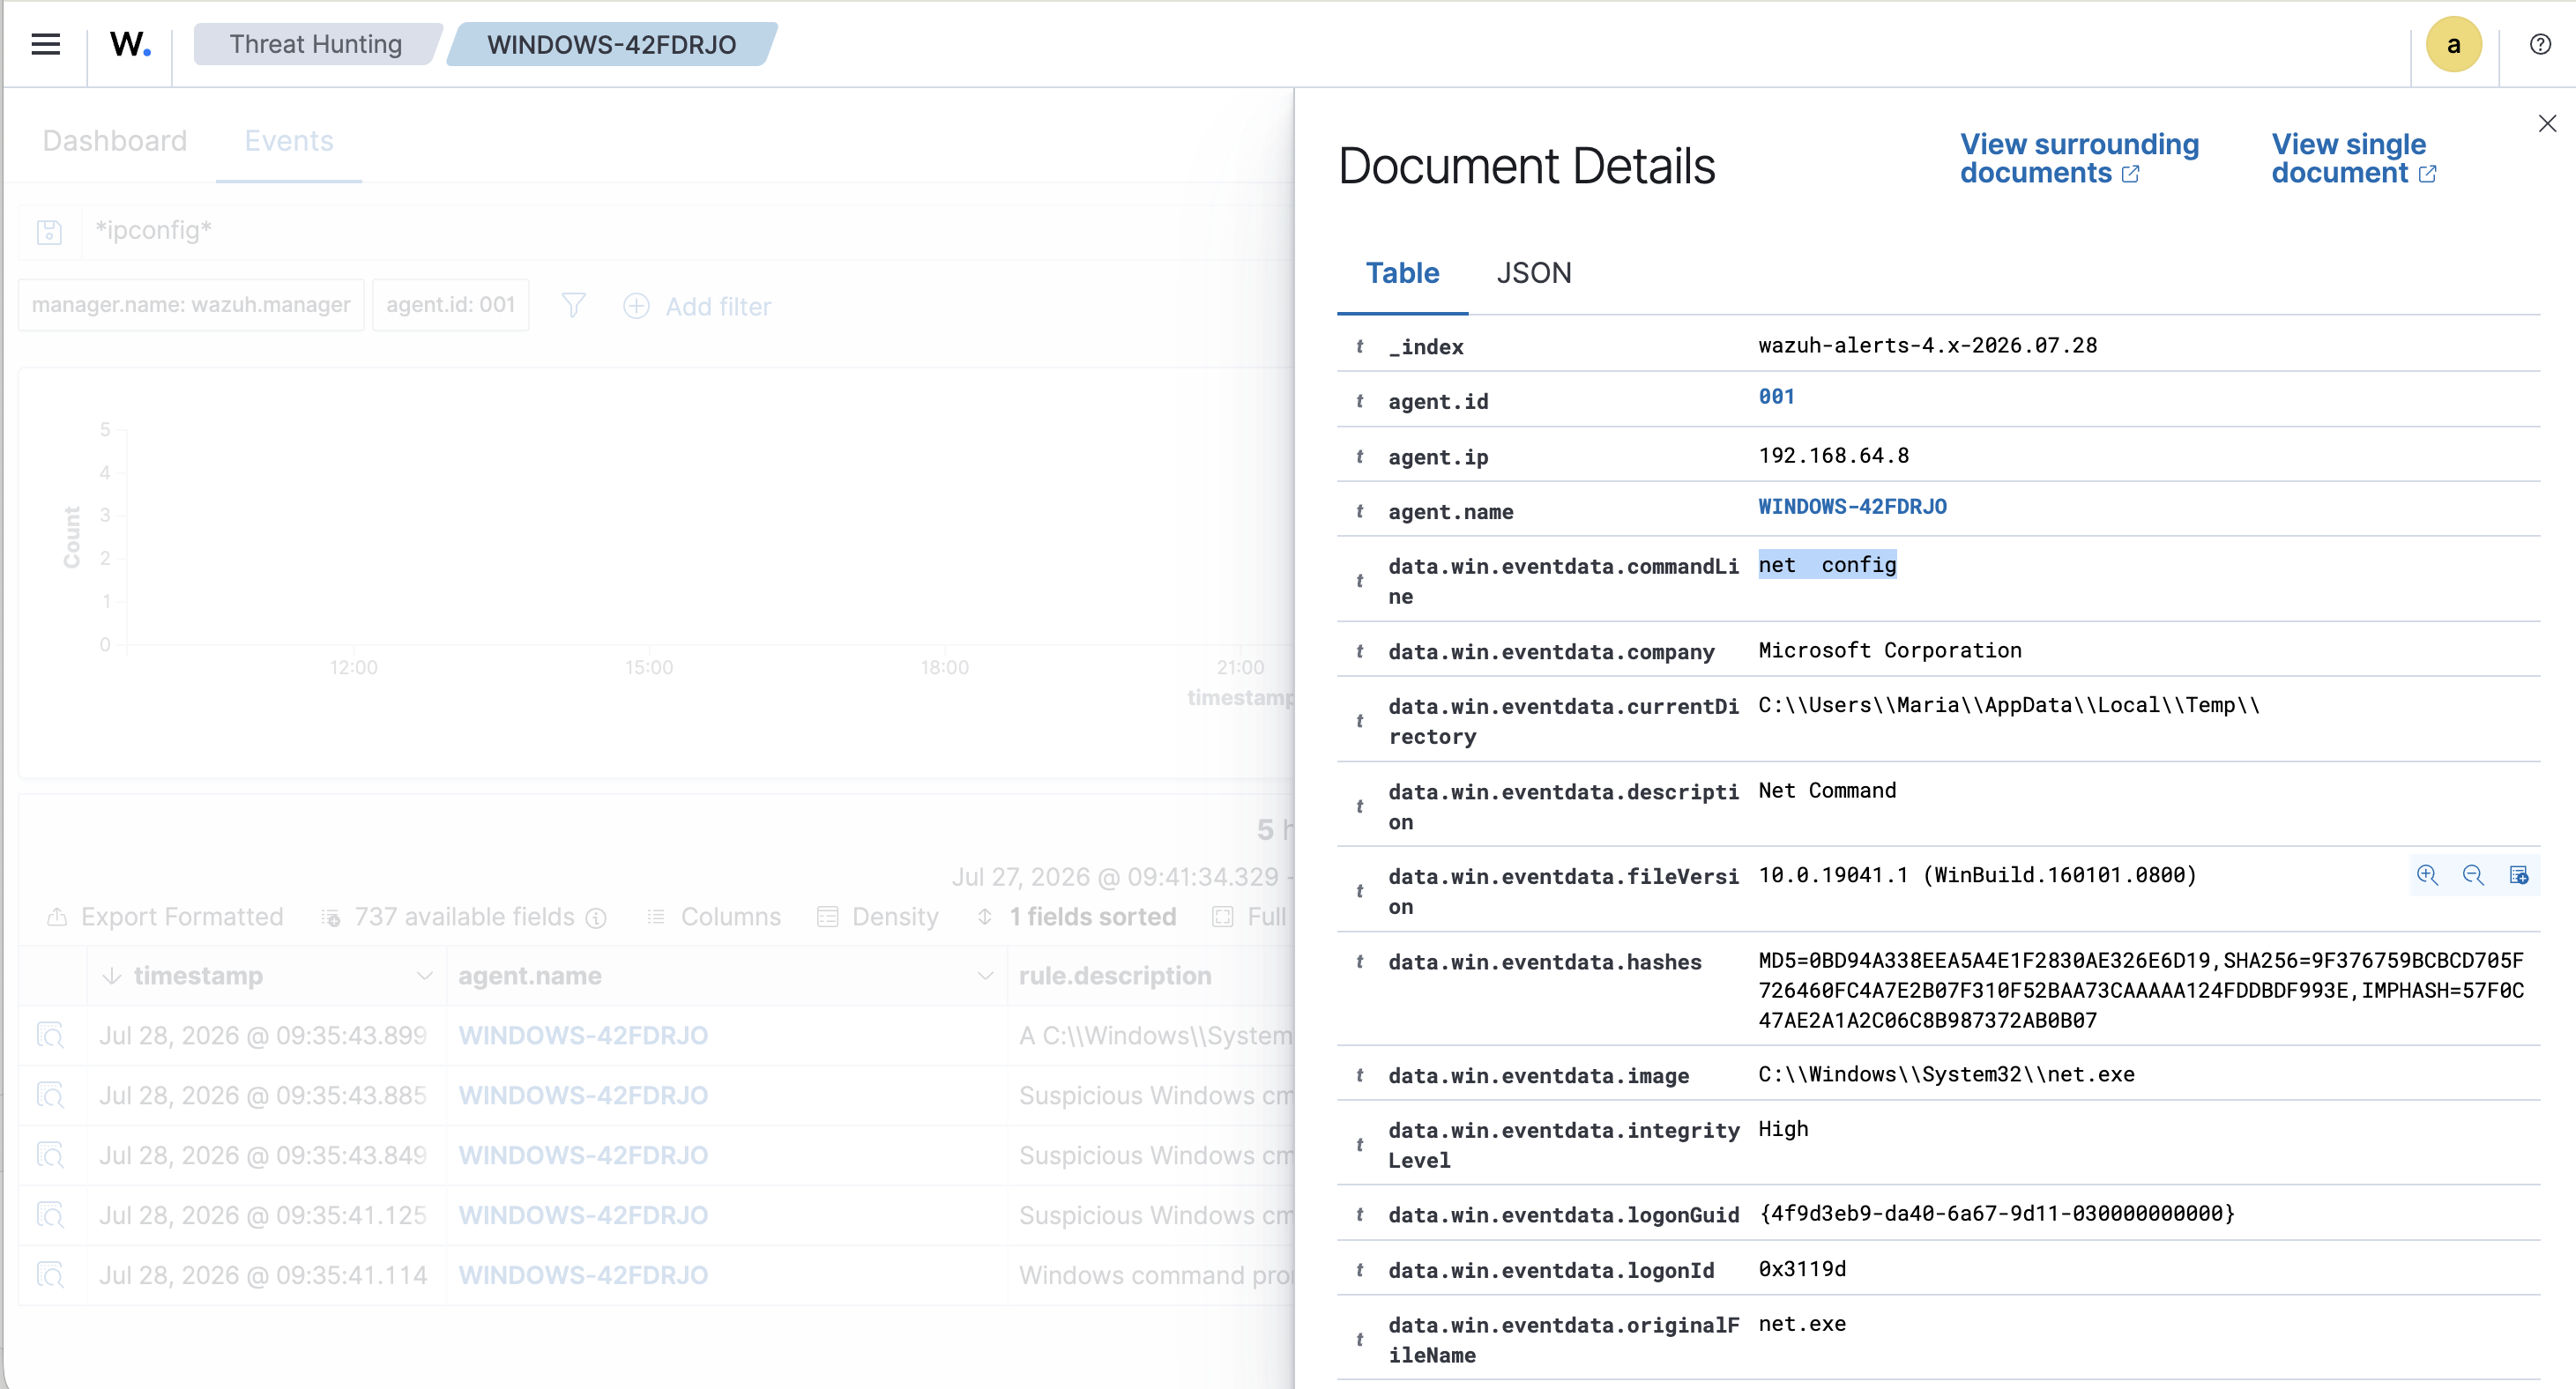The image size is (2576, 1389).
Task: Click the hashes value starting with MD5
Action: coord(2141,990)
